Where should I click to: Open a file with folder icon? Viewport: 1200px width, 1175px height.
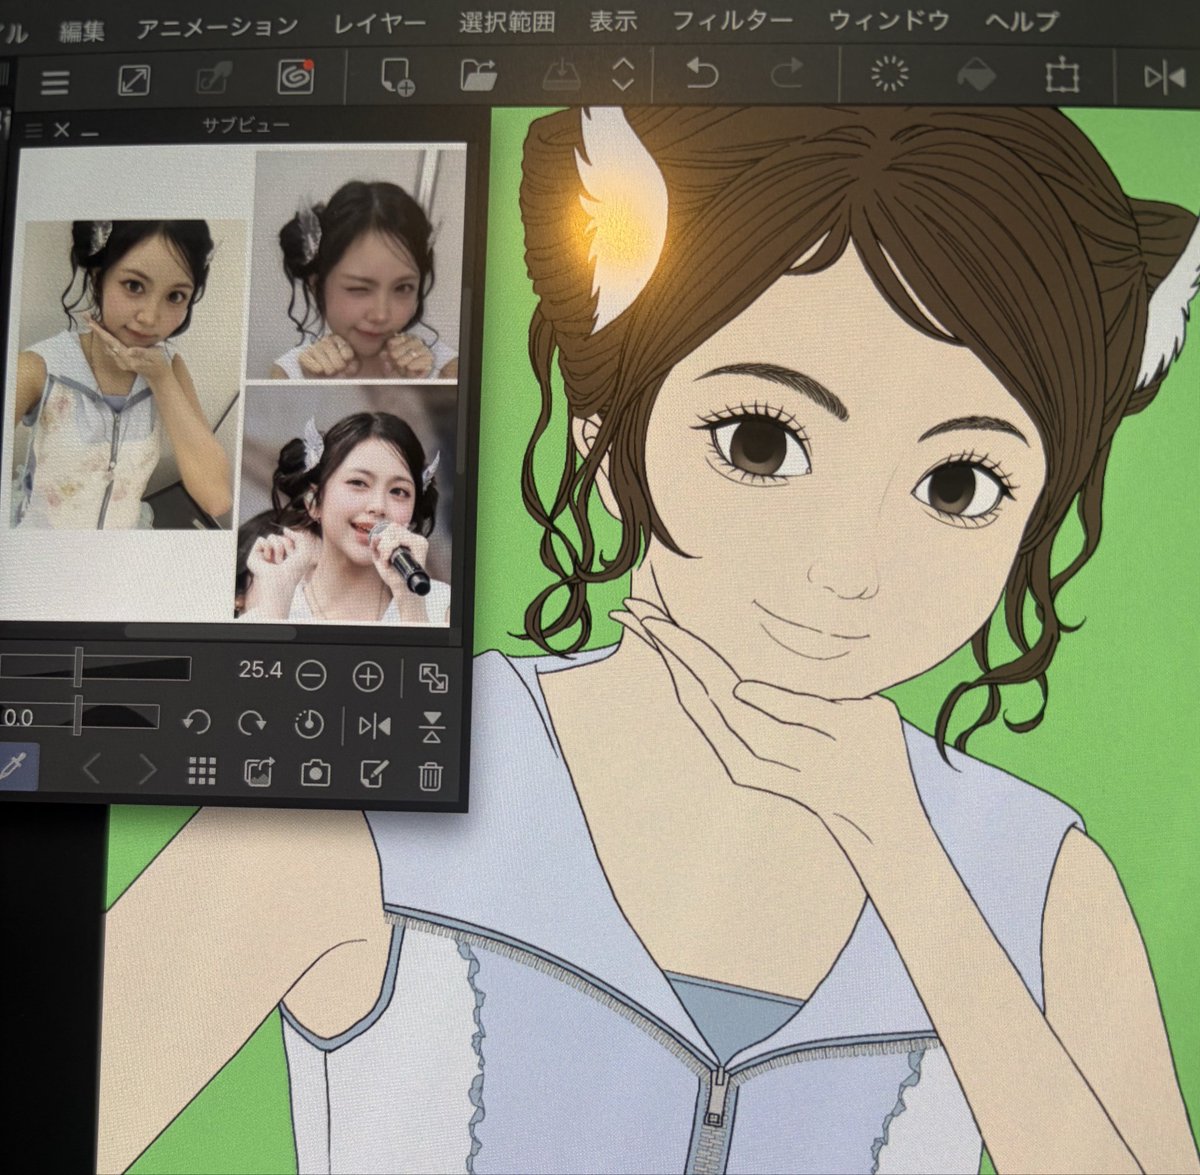479,74
